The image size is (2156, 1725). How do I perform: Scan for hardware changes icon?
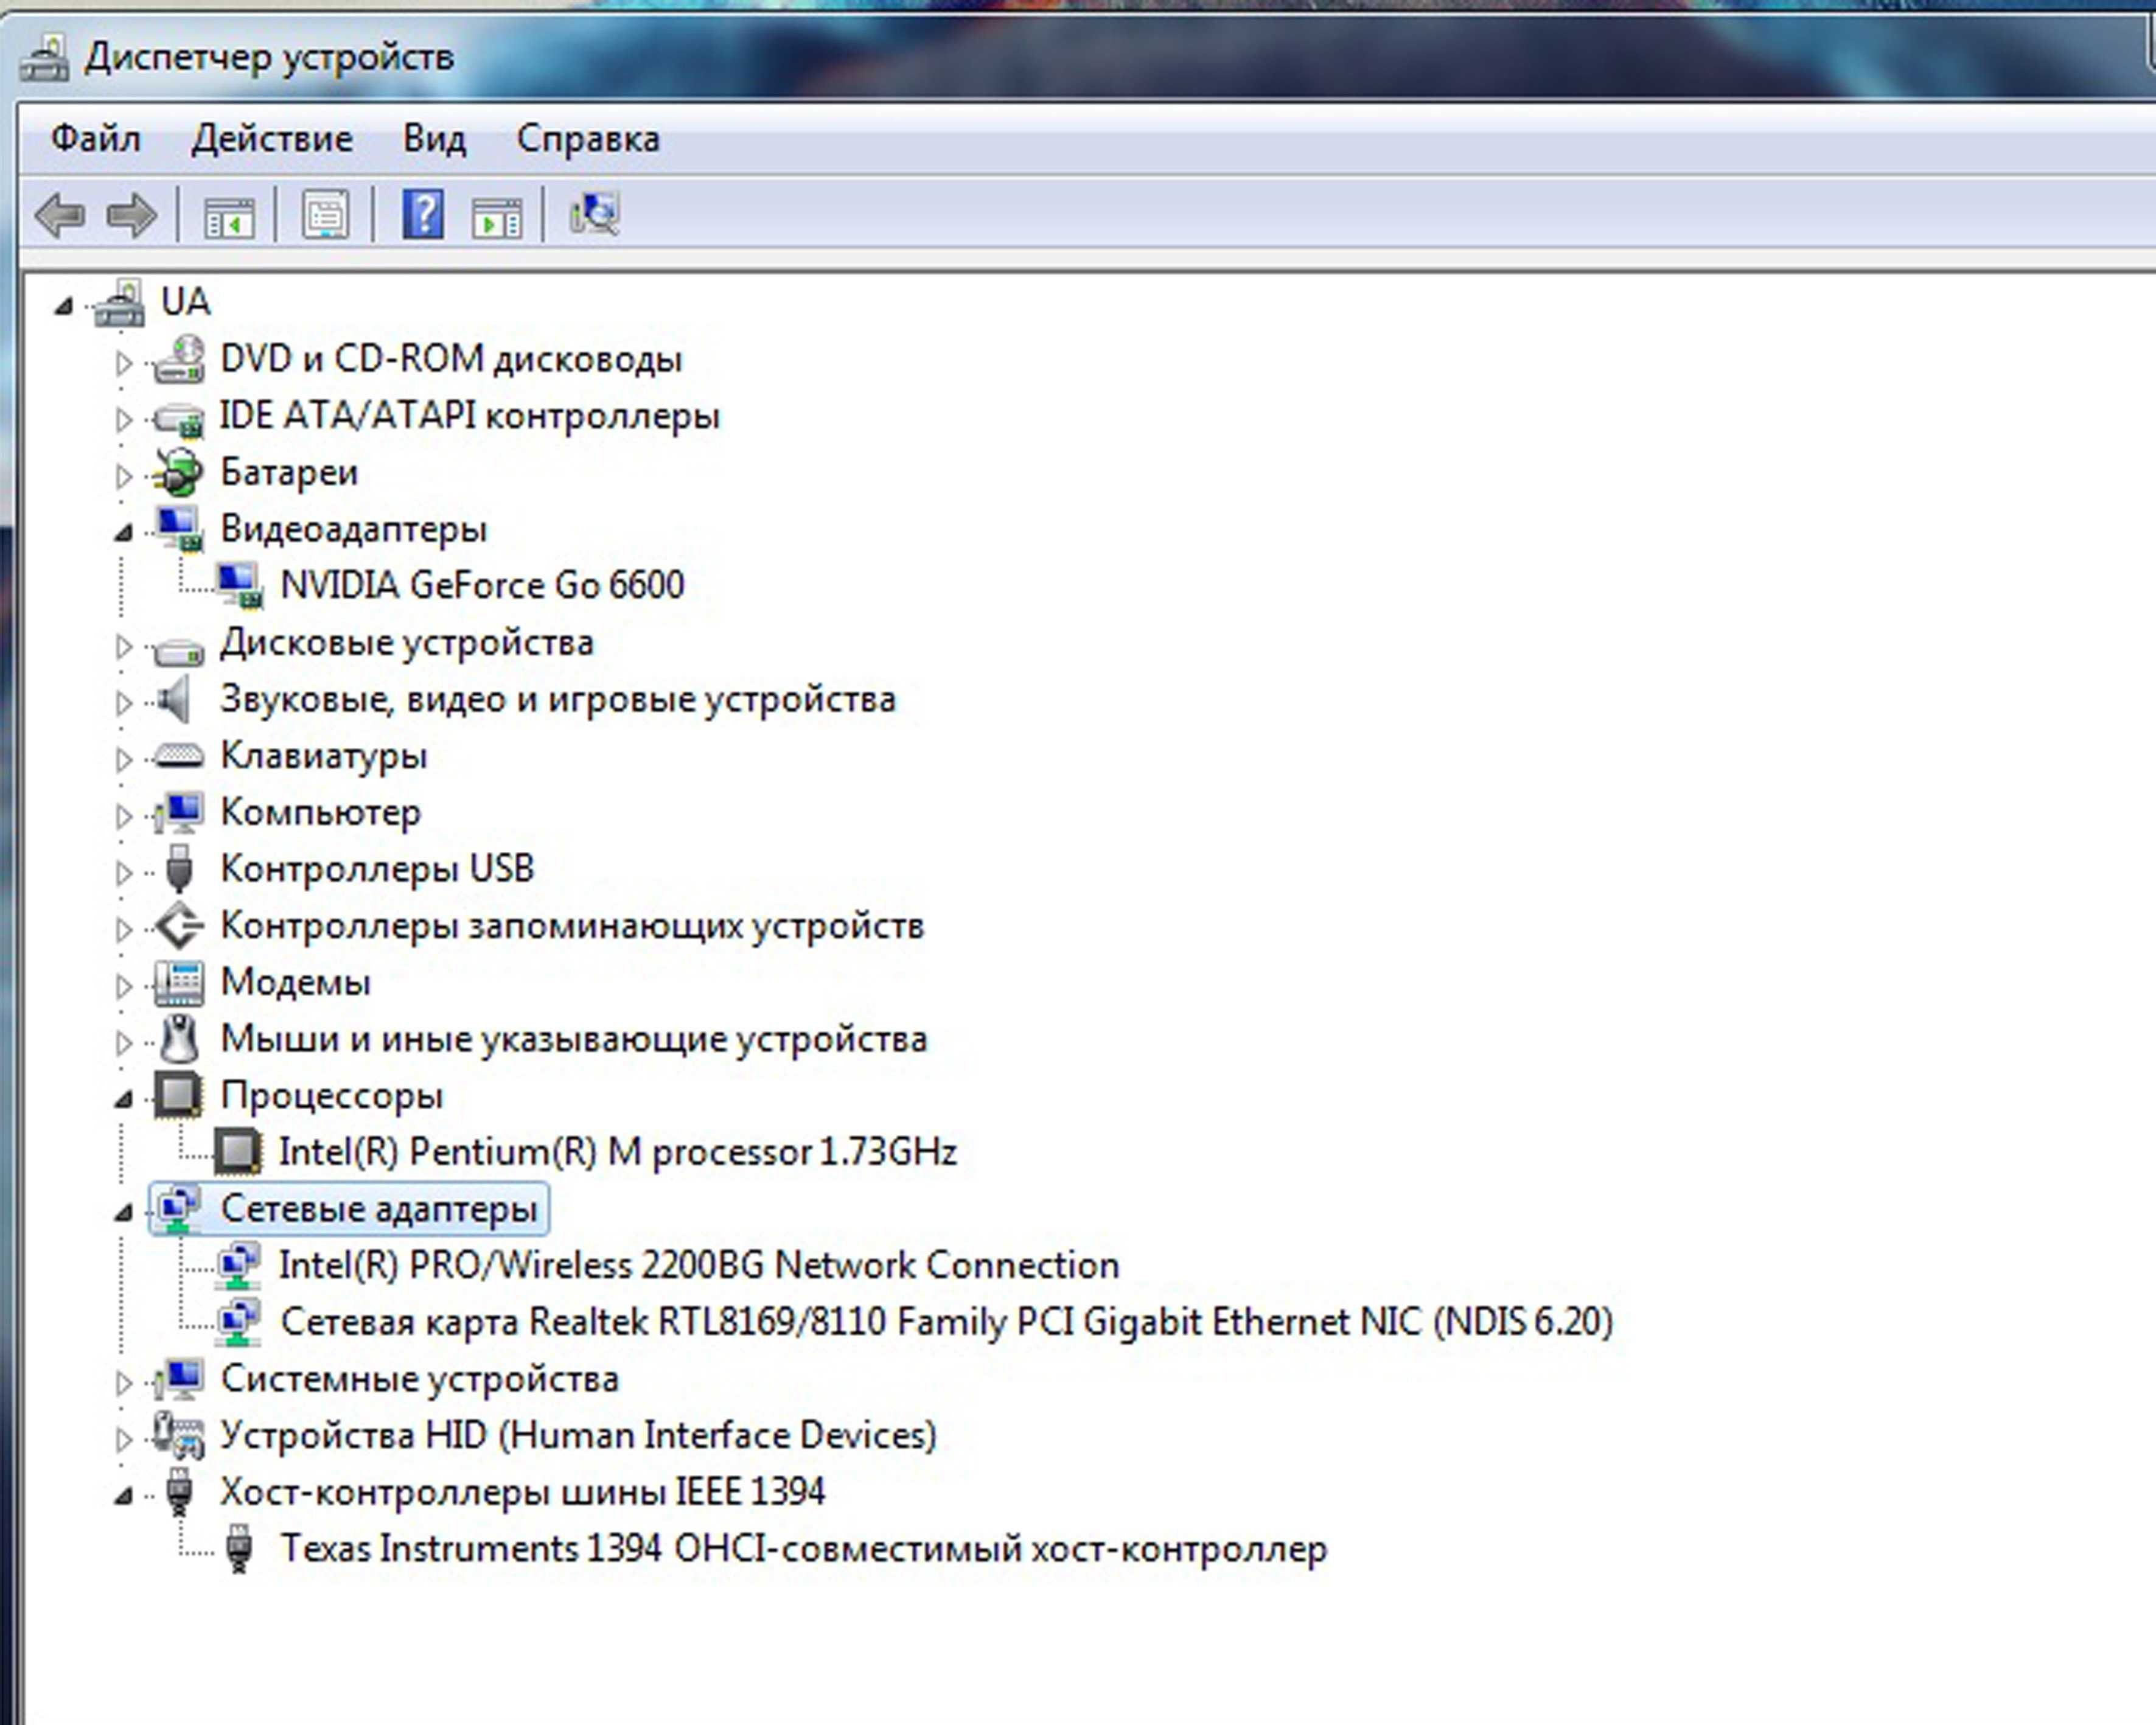595,214
